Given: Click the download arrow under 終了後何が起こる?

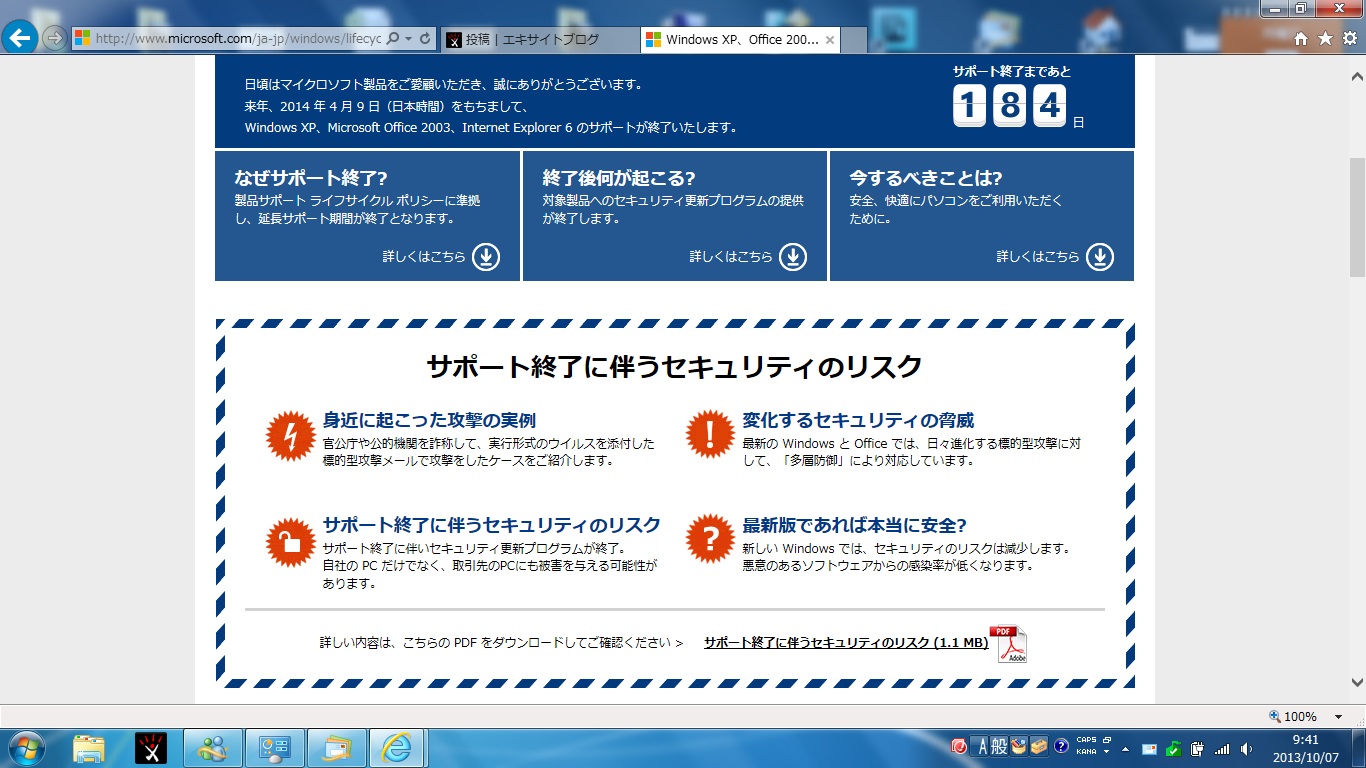Looking at the screenshot, I should pyautogui.click(x=793, y=257).
